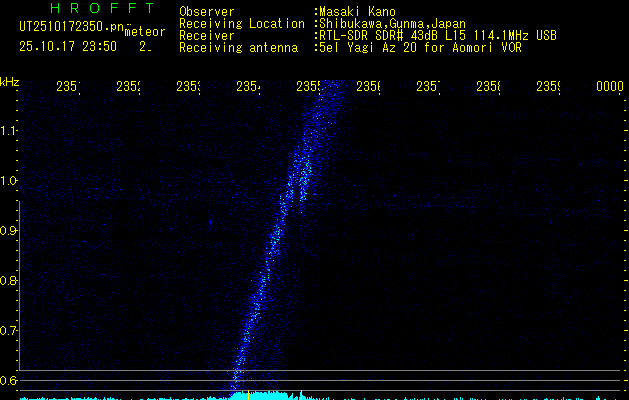The image size is (629, 400).
Task: Click the 0.6 kHz frequency tick label
Action: 8,380
